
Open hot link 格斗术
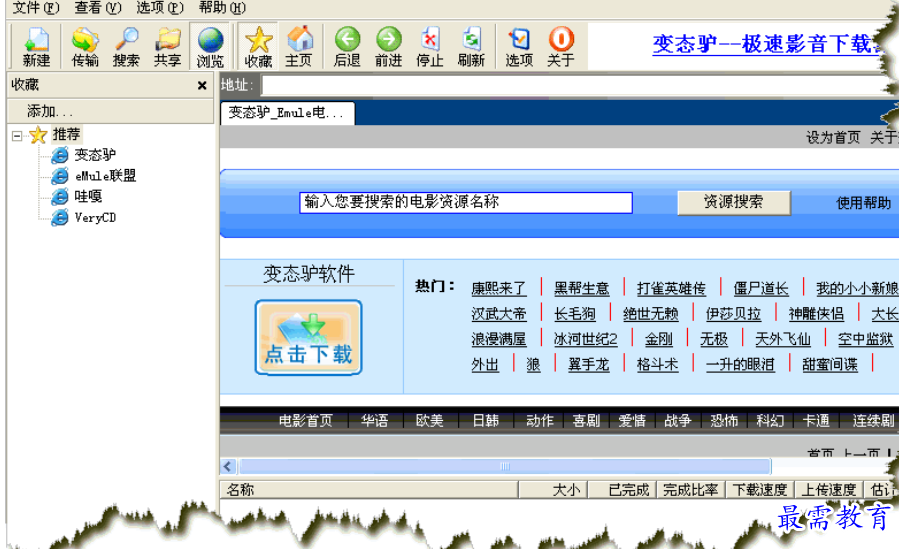[657, 364]
